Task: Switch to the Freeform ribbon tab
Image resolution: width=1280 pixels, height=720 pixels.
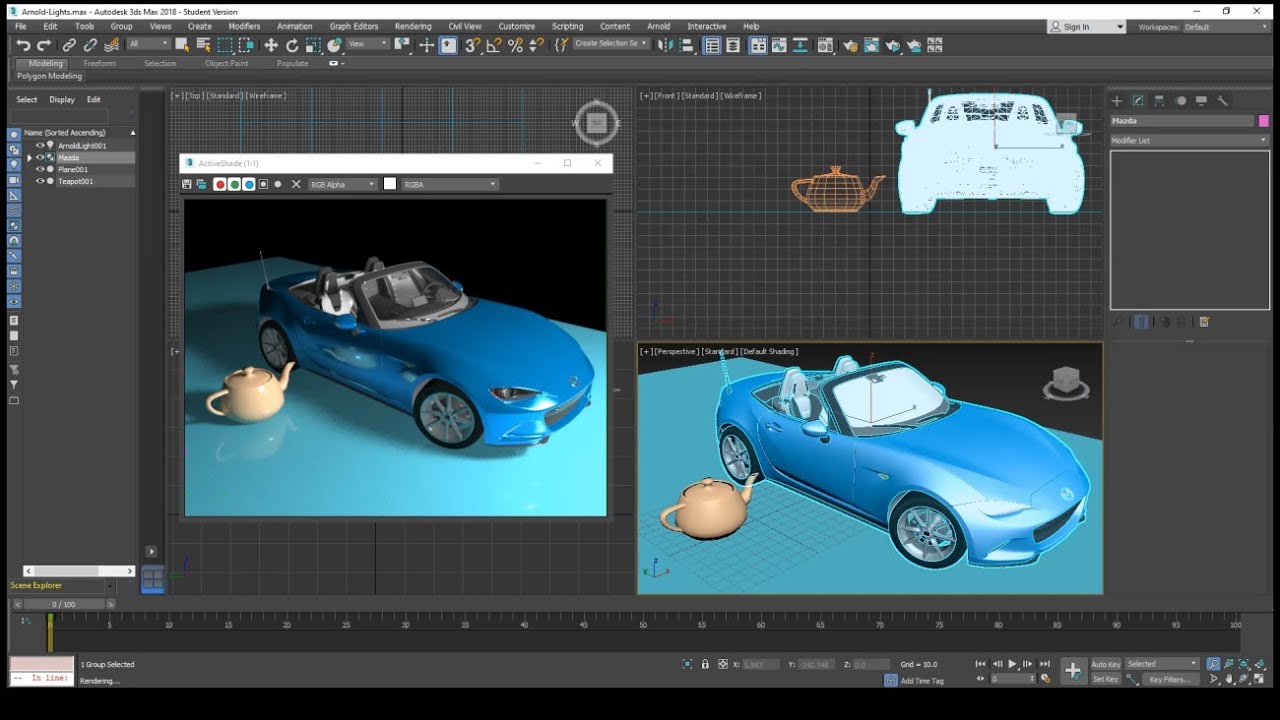Action: tap(99, 63)
